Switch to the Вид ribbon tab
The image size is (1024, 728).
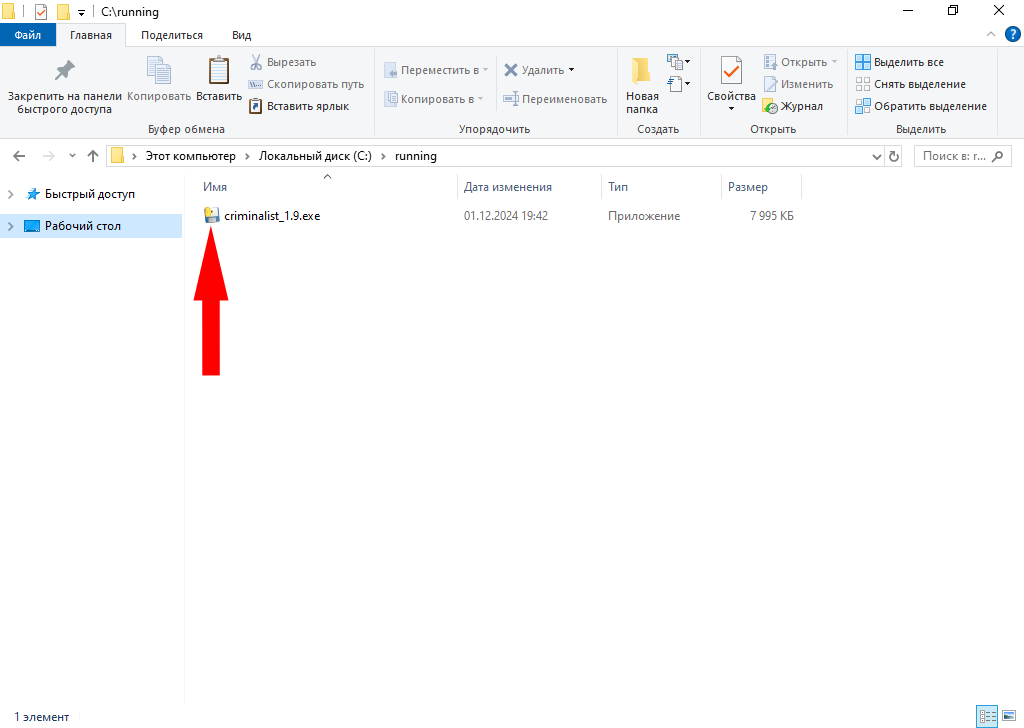[241, 35]
